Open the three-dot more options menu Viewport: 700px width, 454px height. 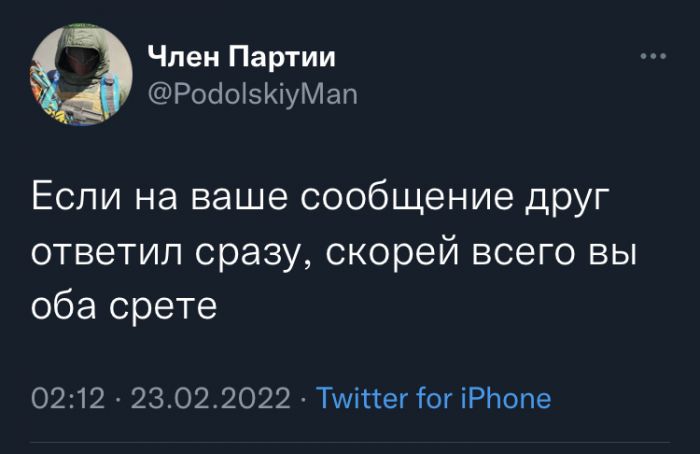coord(652,56)
